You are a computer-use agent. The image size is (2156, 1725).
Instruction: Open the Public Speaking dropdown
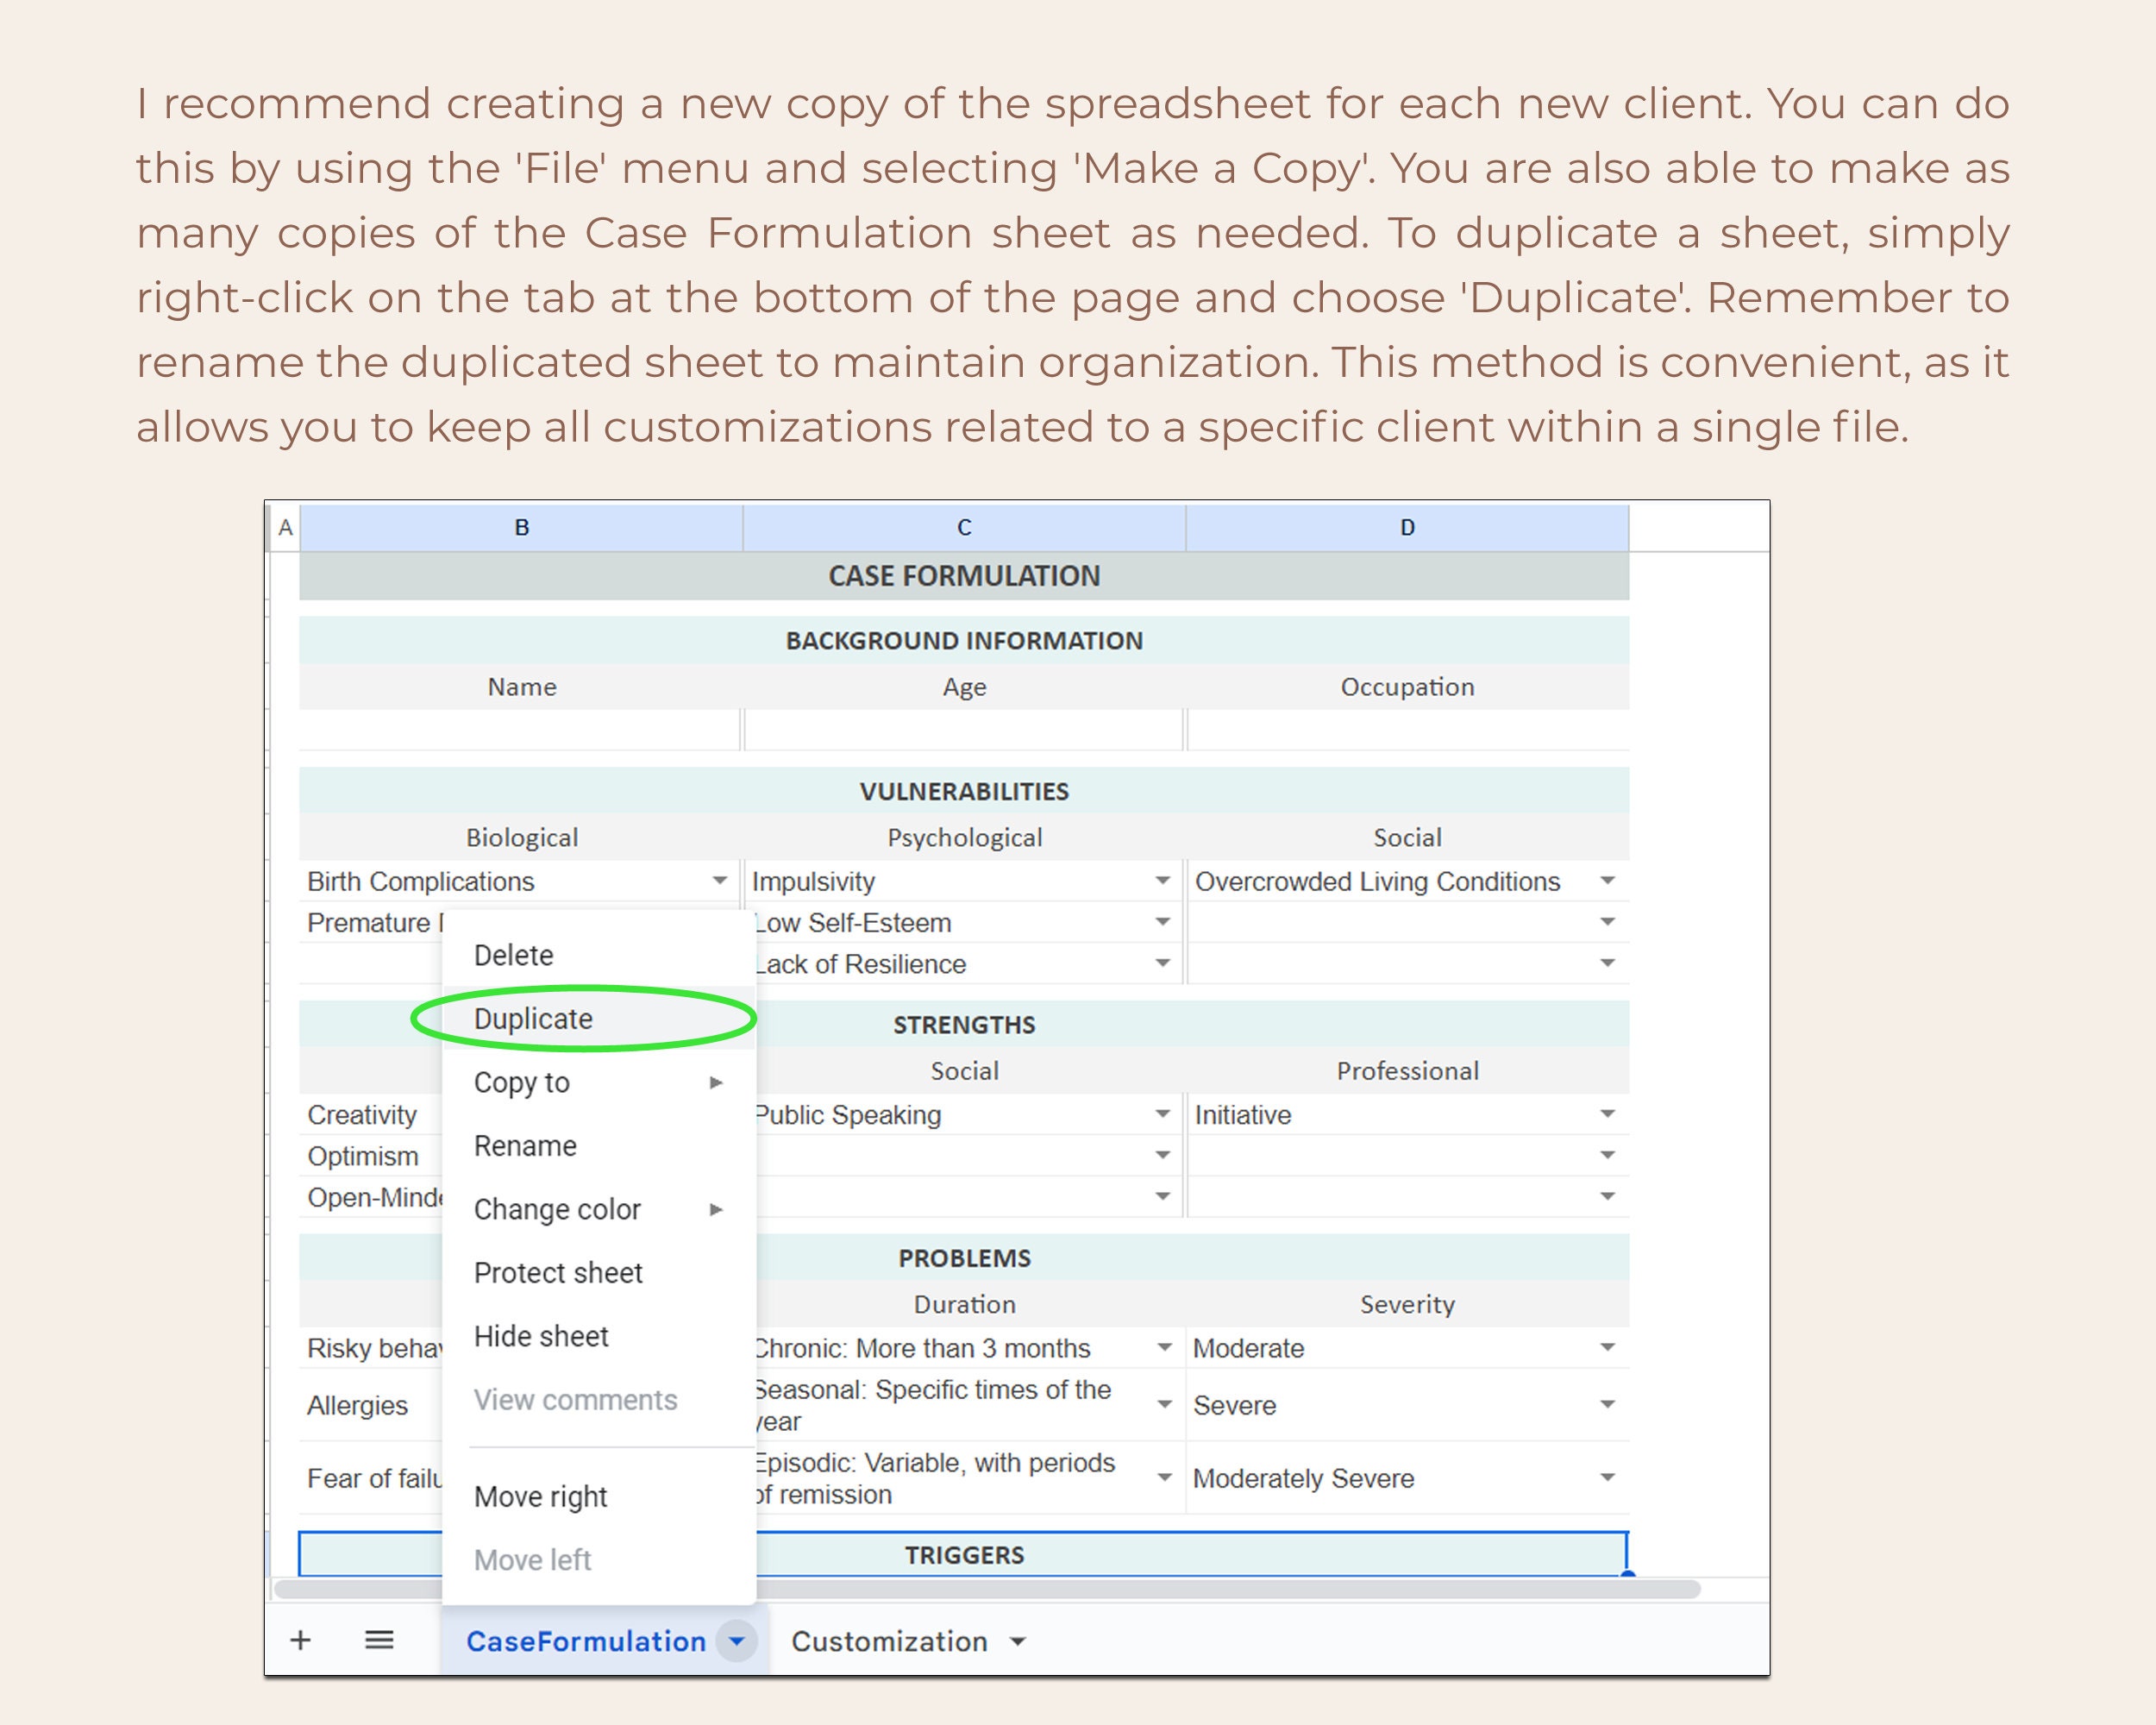click(1161, 1114)
